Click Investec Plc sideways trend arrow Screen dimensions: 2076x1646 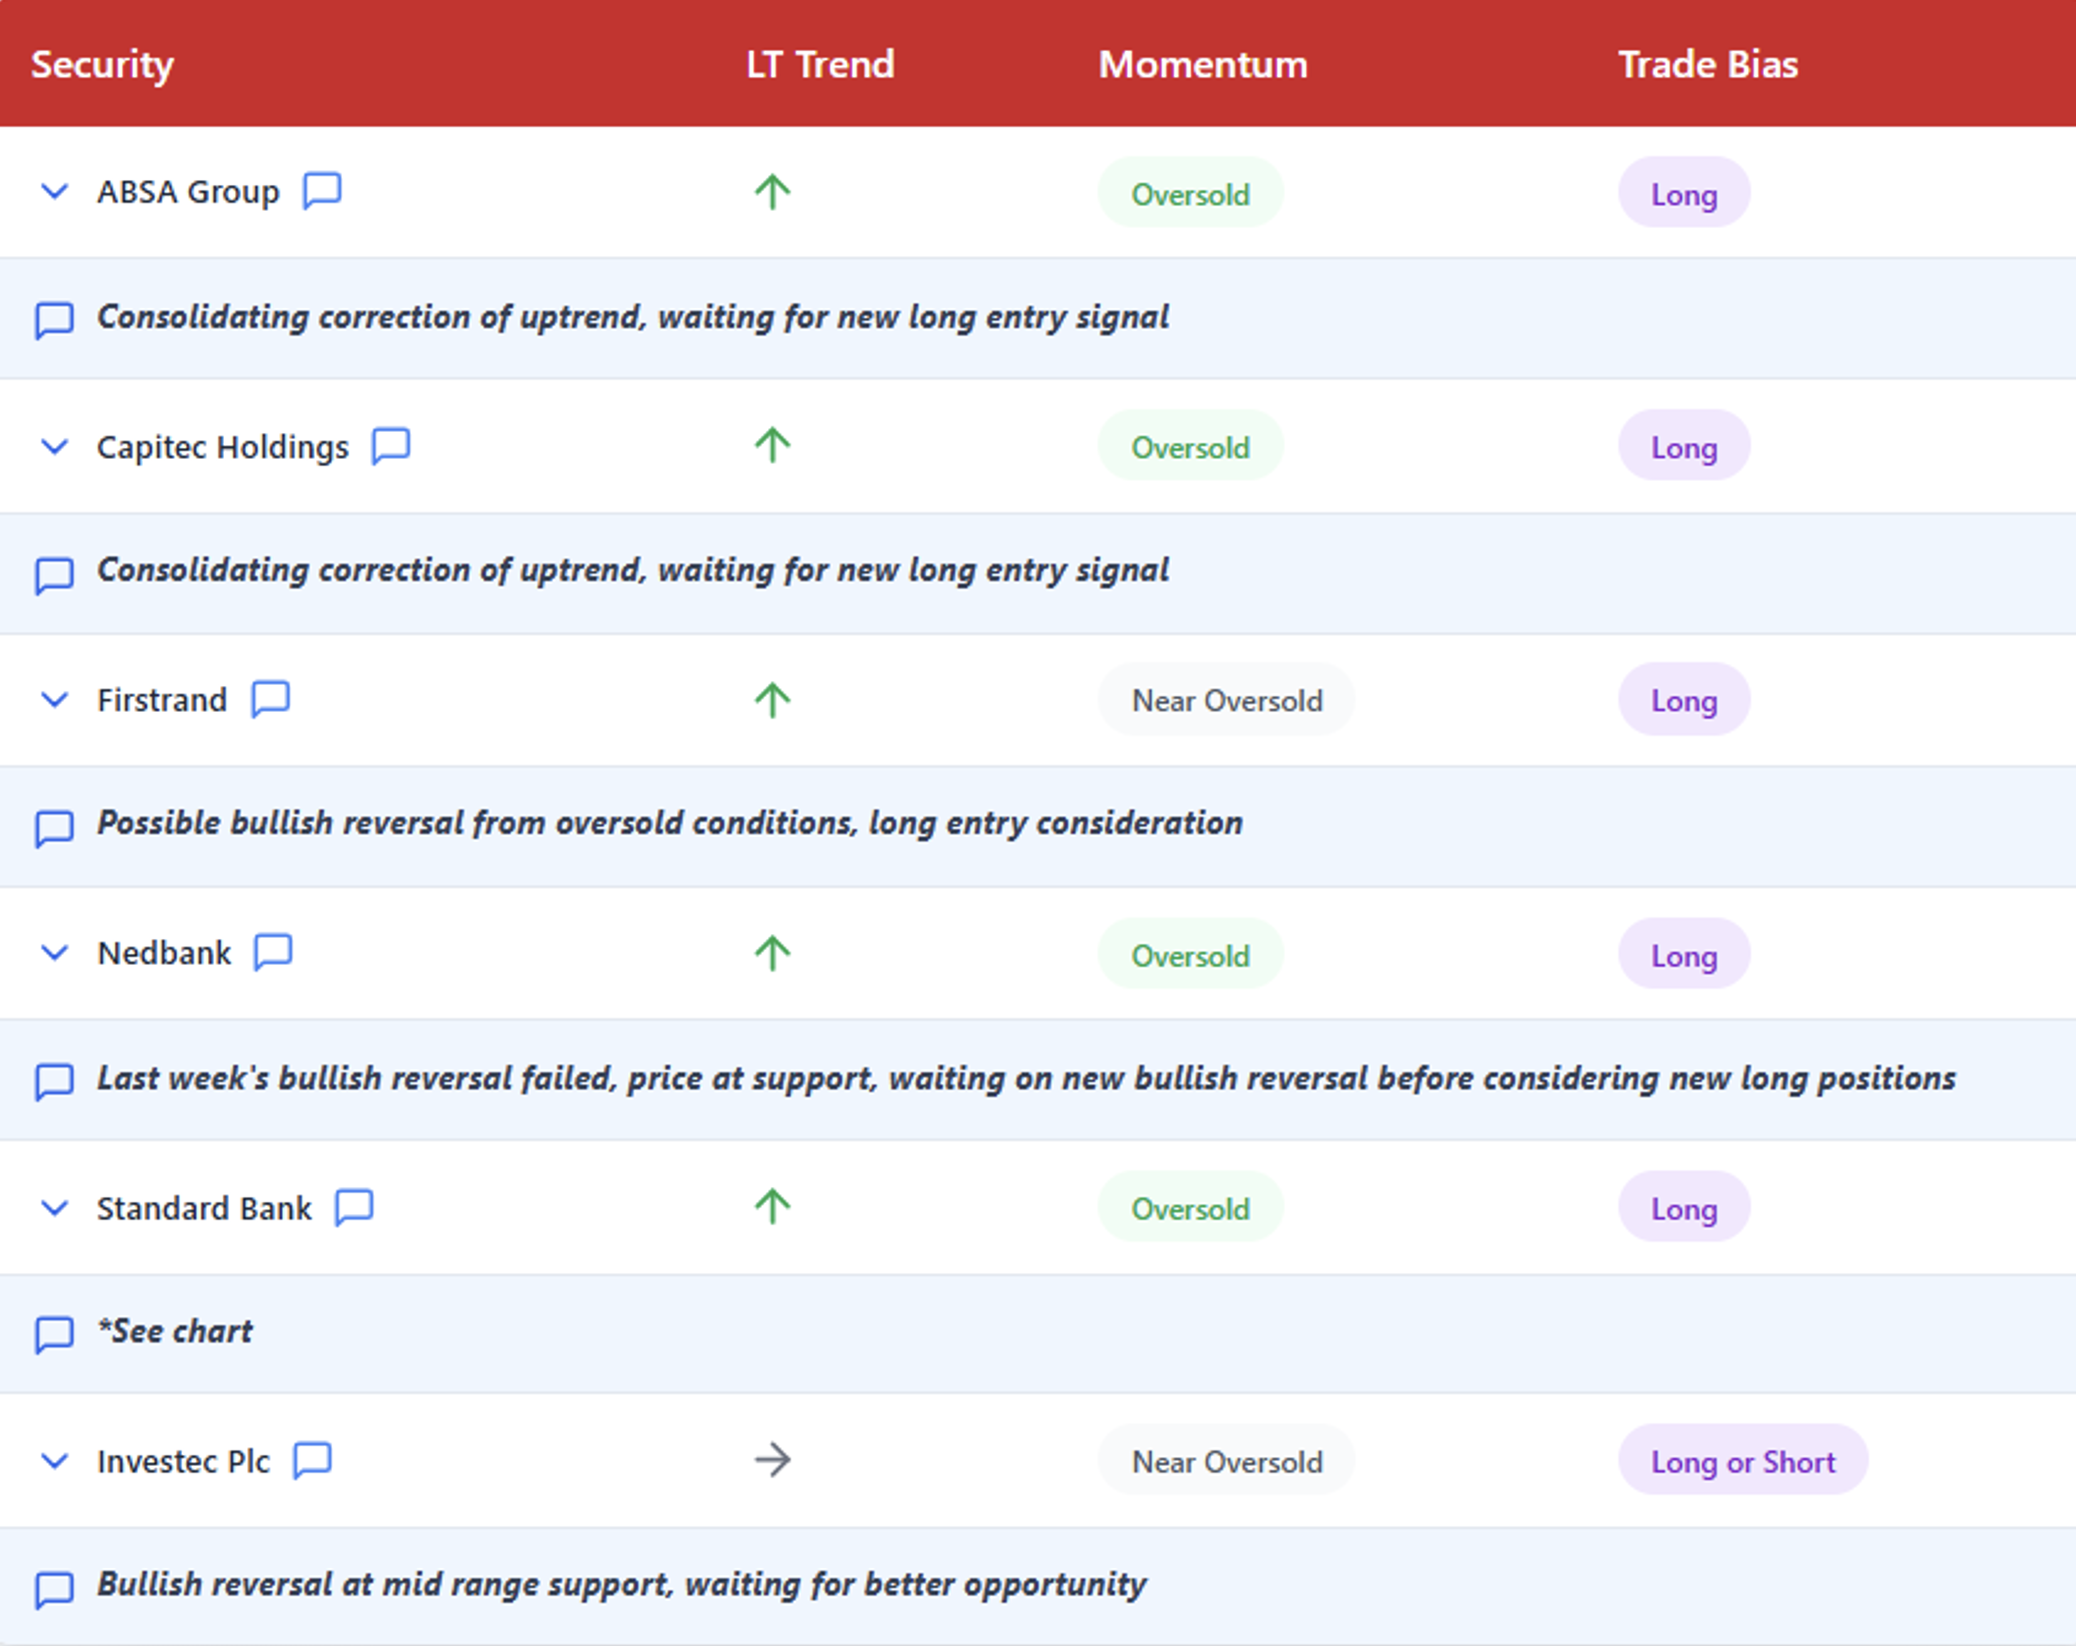(772, 1460)
